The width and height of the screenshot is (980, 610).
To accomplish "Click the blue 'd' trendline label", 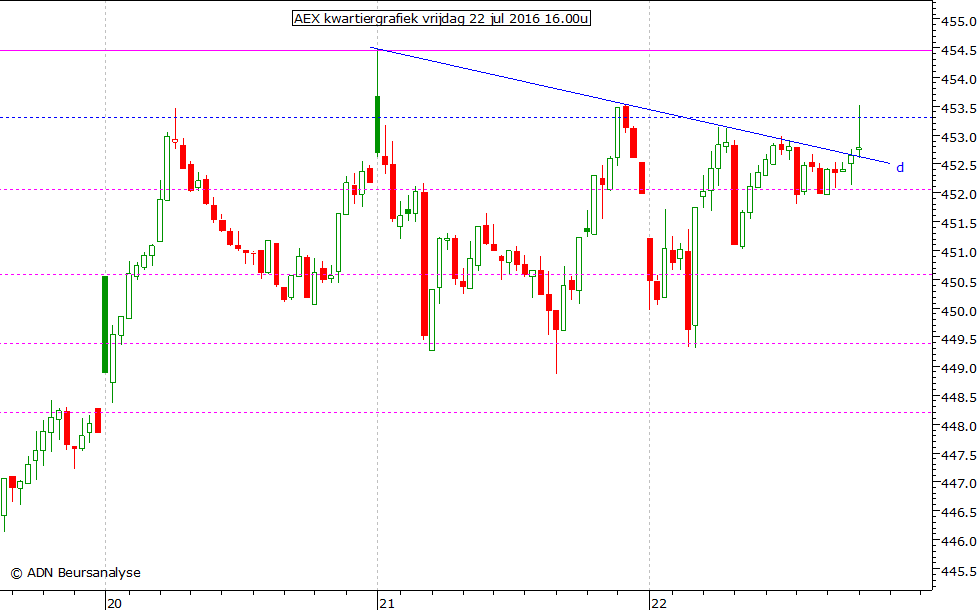I will point(900,168).
